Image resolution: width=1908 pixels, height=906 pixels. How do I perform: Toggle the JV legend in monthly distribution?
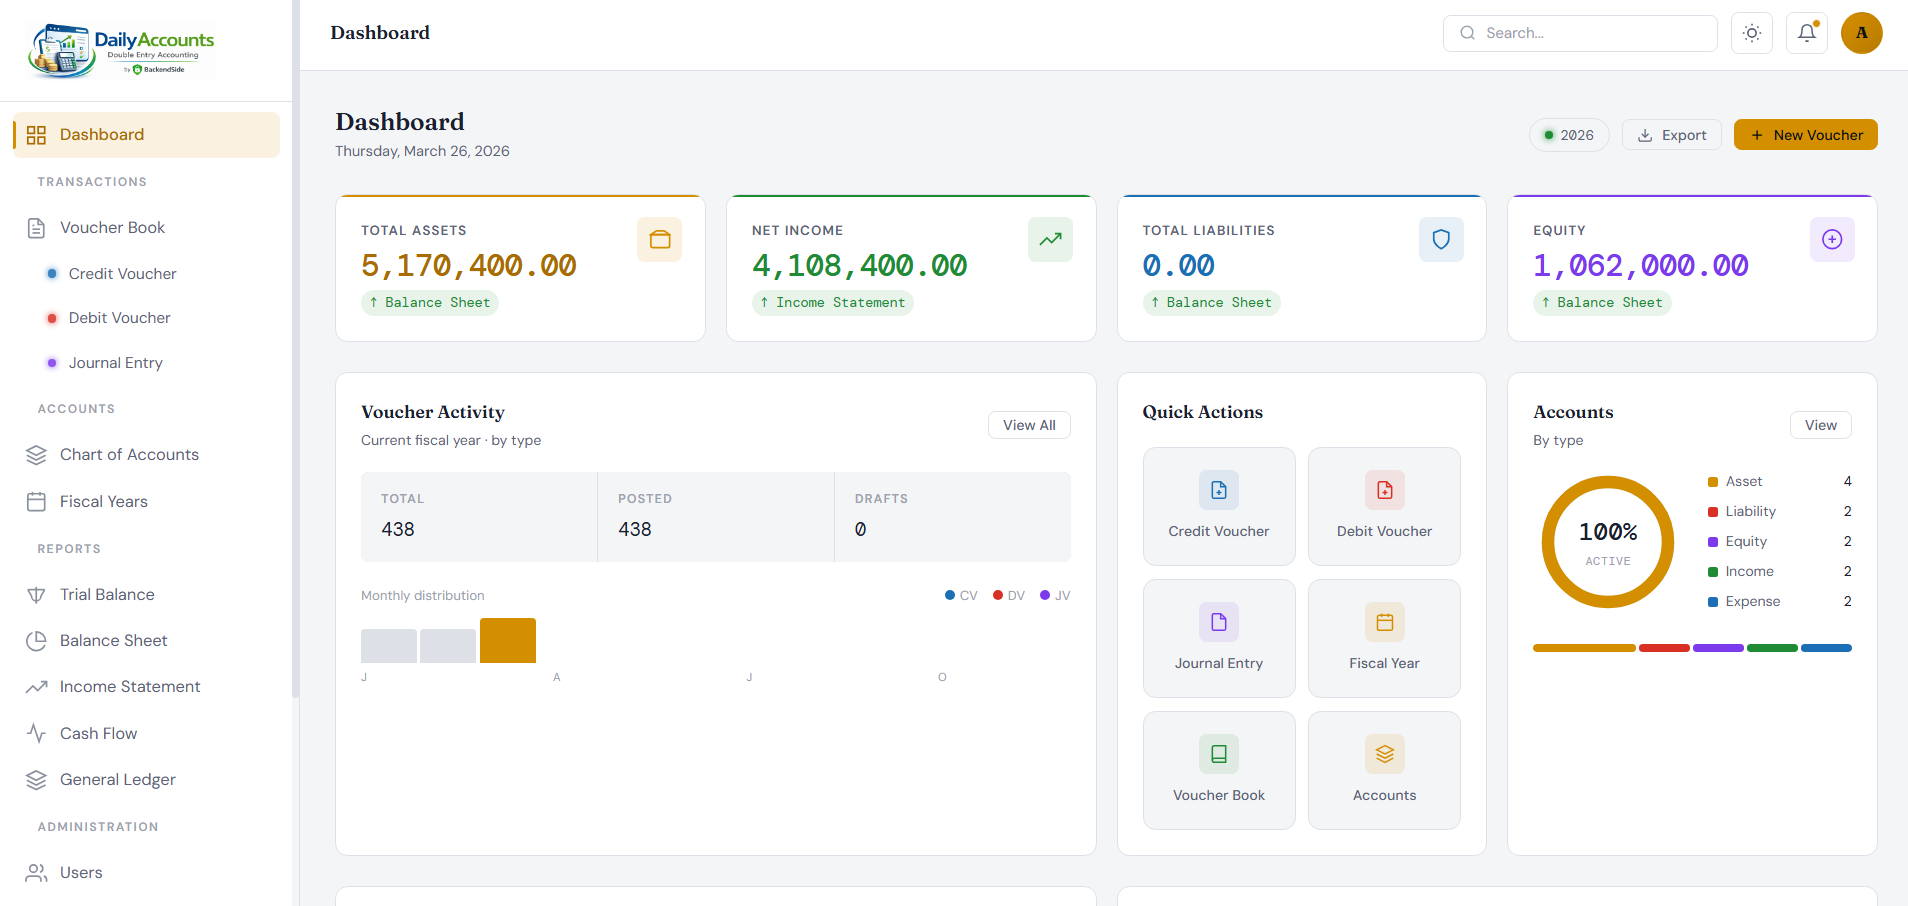(x=1055, y=595)
